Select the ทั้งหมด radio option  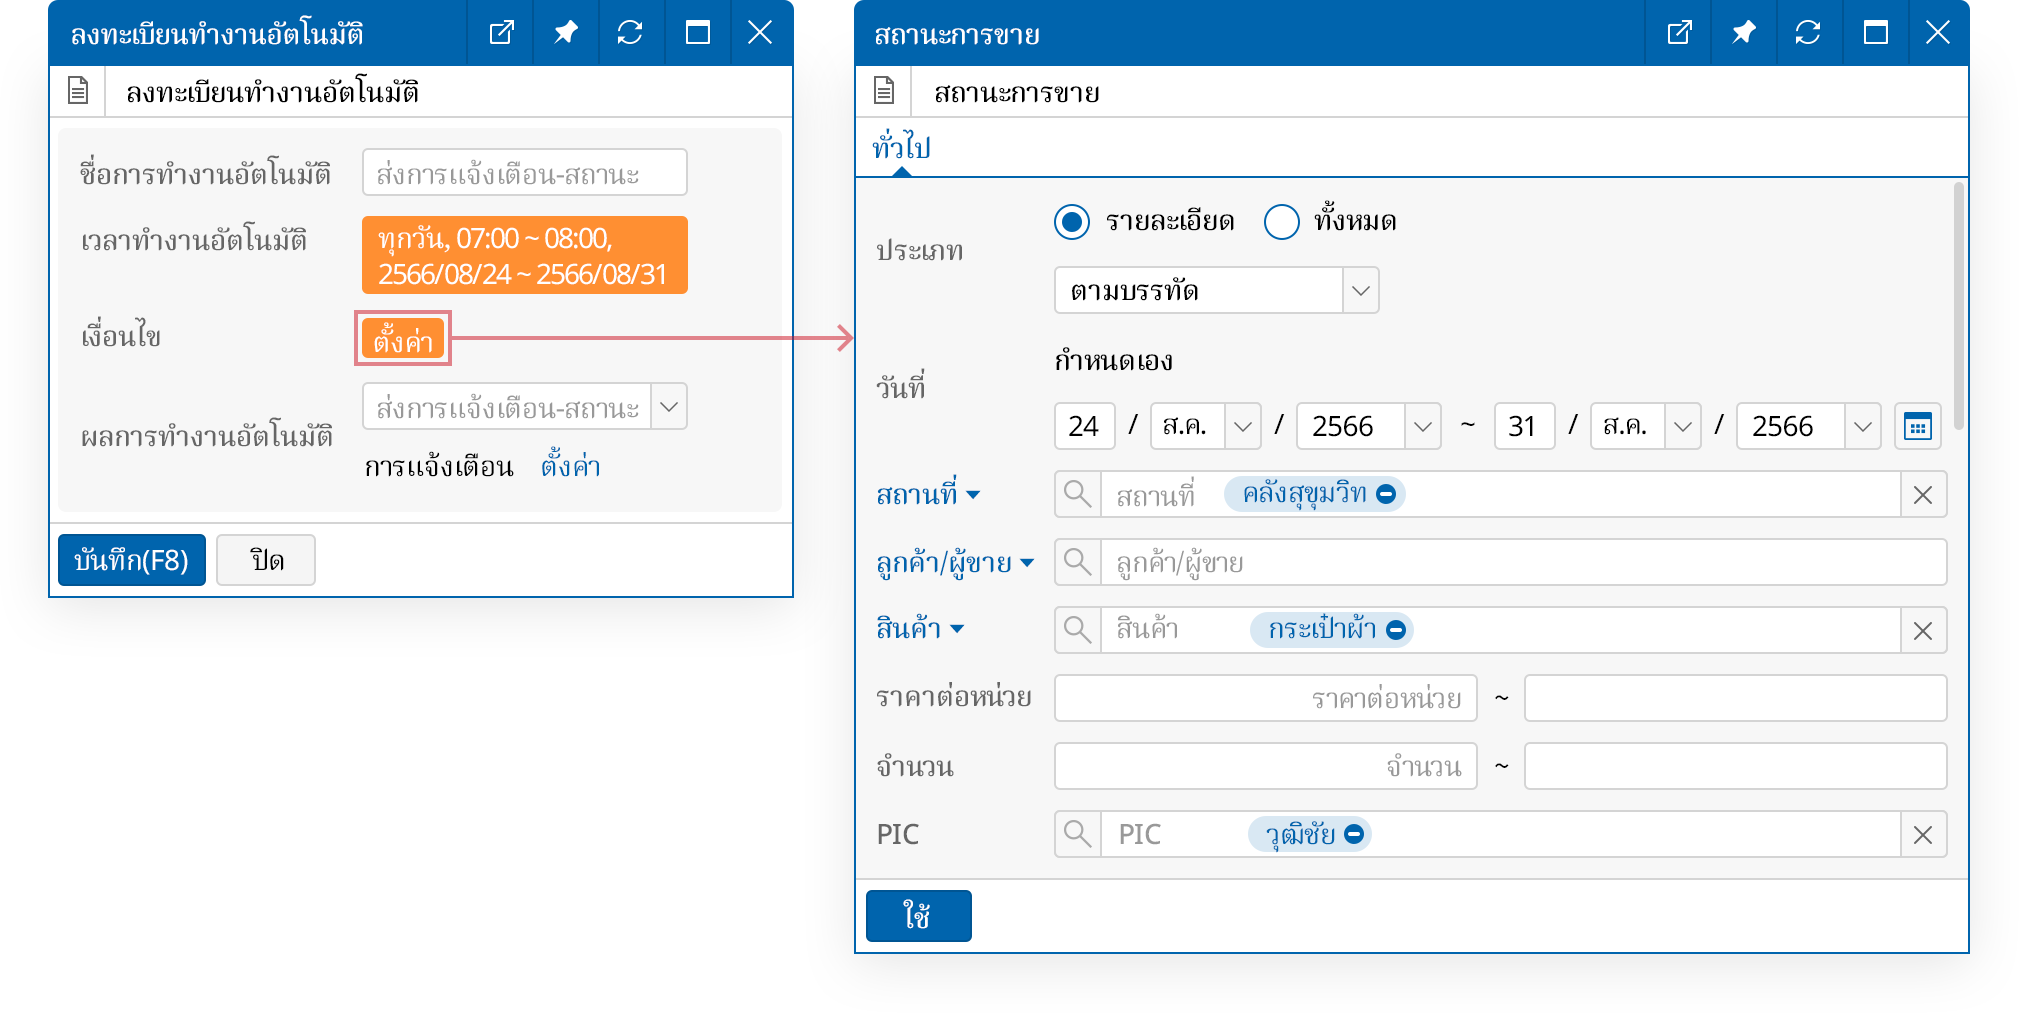pyautogui.click(x=1282, y=221)
